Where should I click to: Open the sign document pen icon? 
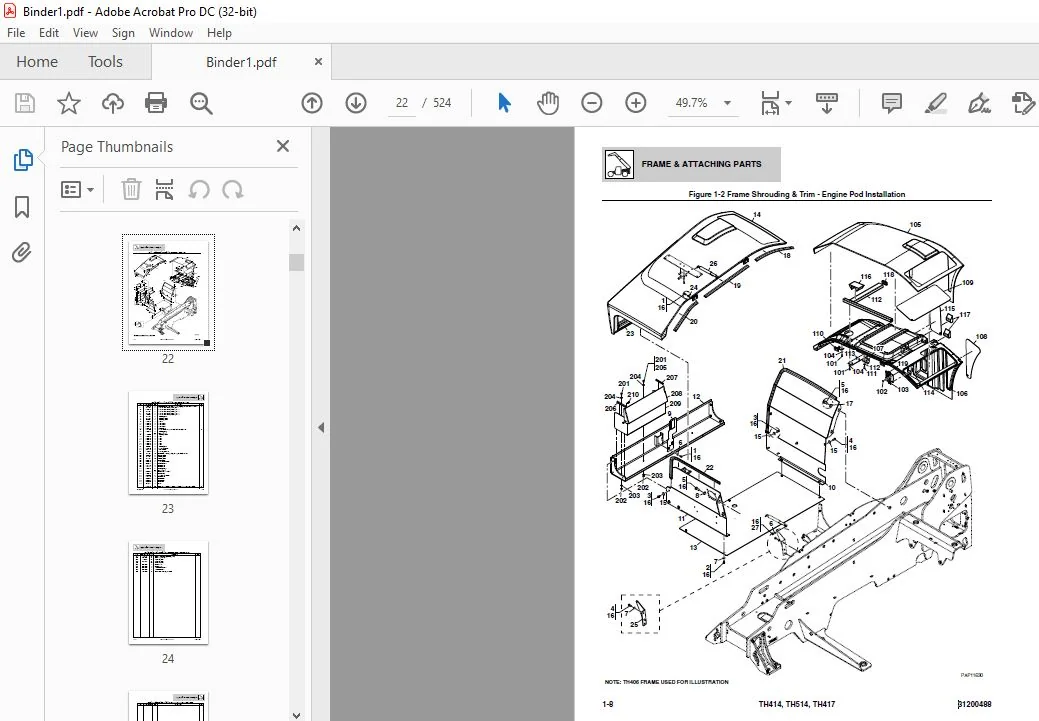[x=979, y=103]
